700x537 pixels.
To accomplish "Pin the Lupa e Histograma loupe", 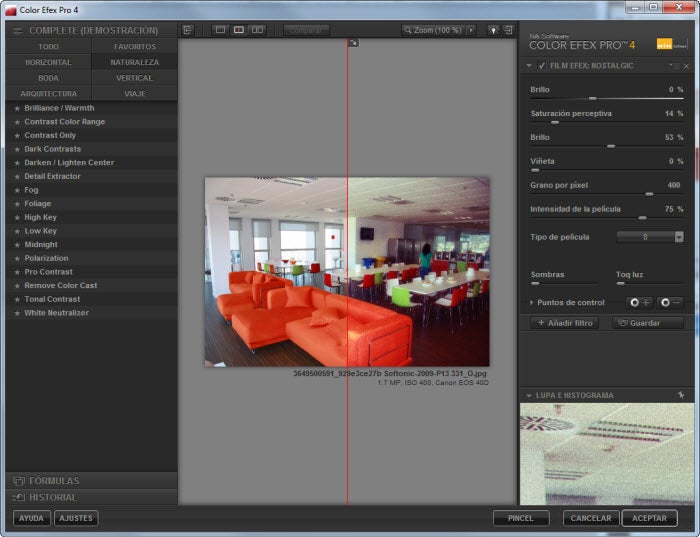I will click(681, 395).
